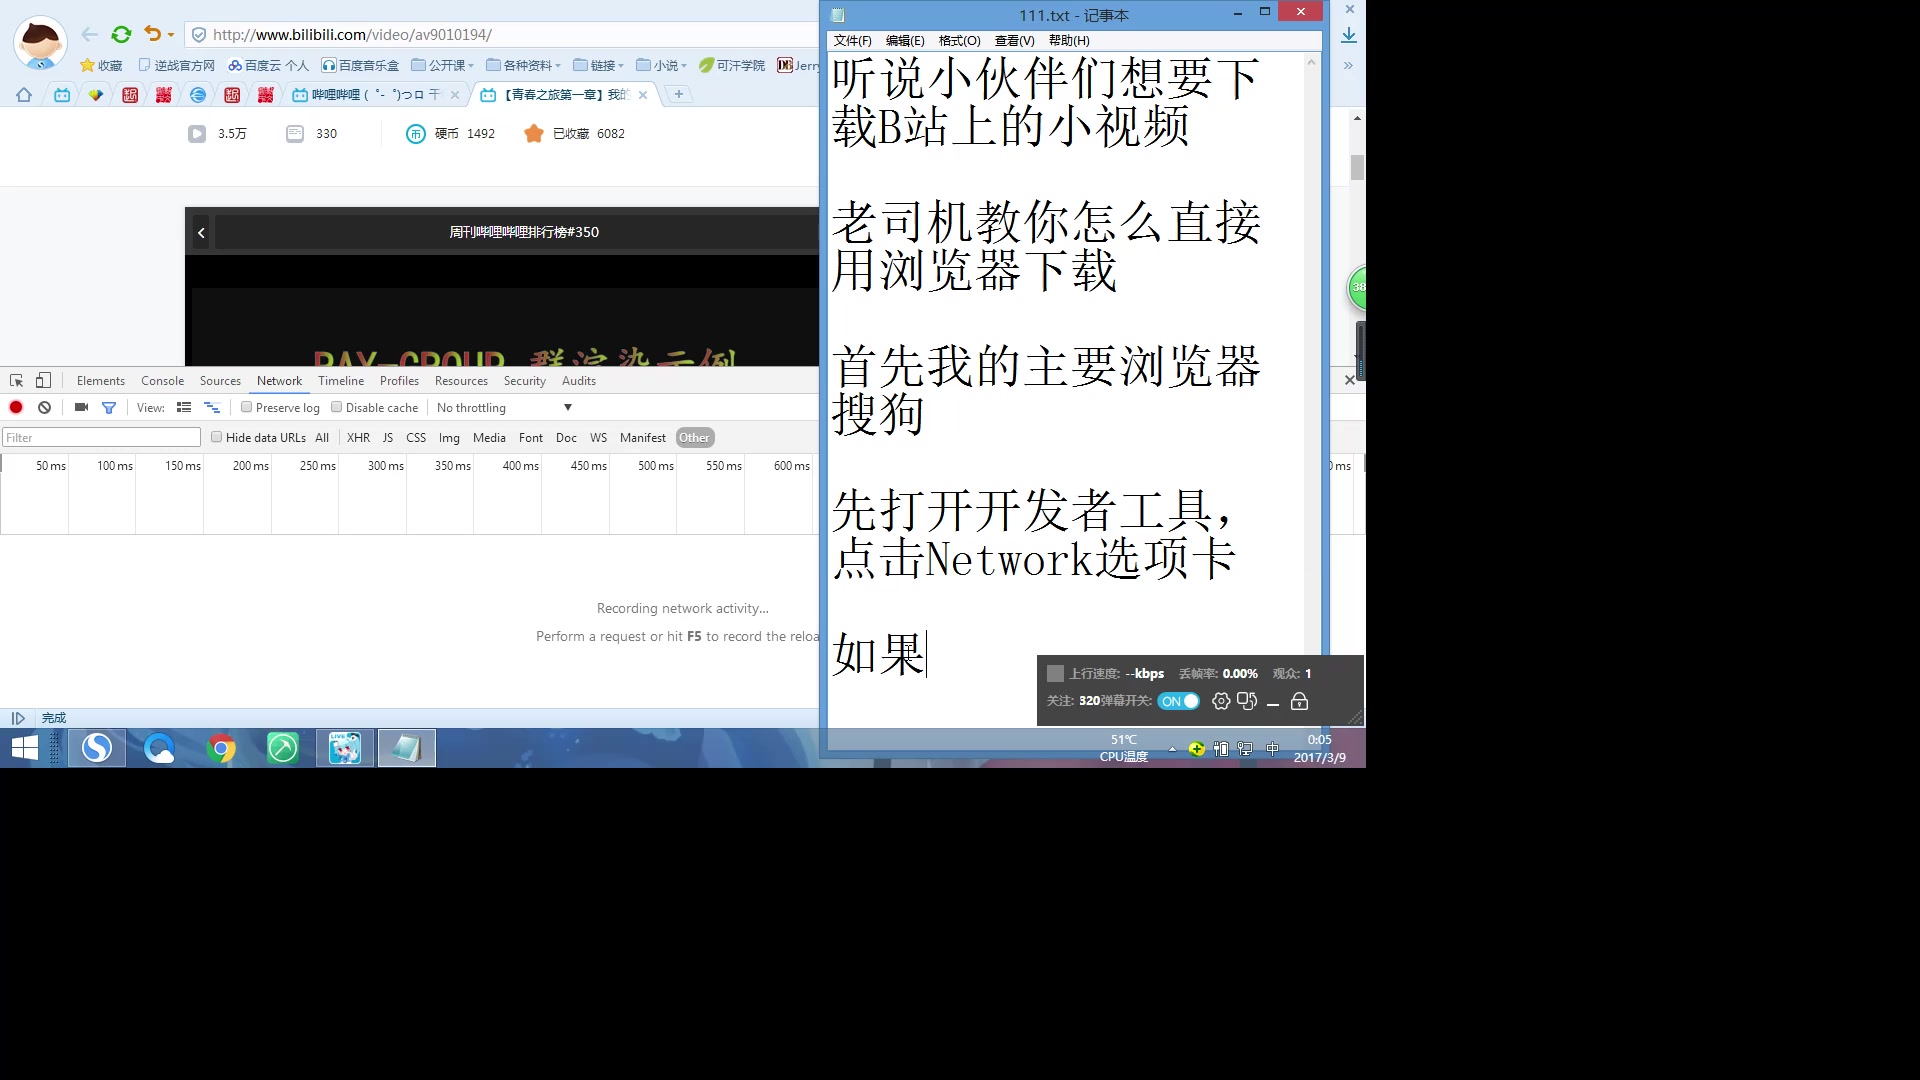This screenshot has height=1080, width=1920.
Task: Toggle the network request filter bar
Action: click(x=110, y=407)
